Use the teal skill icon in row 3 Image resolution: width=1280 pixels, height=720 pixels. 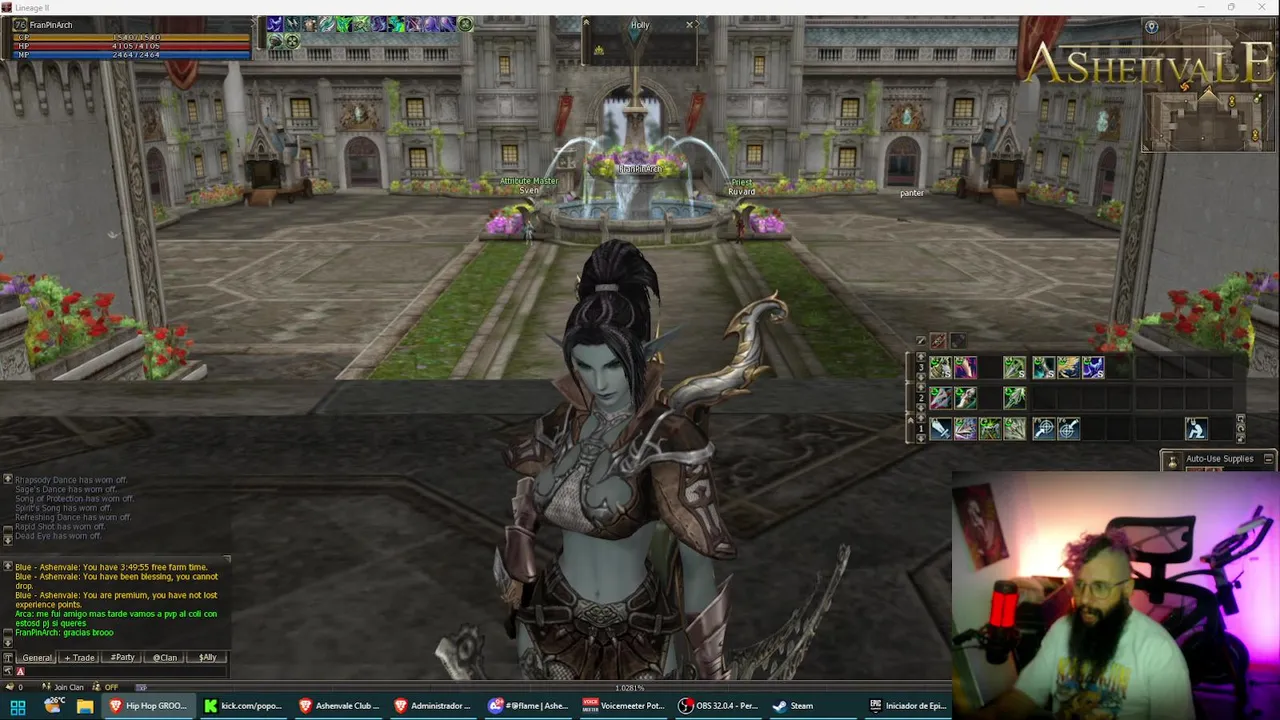click(1044, 368)
